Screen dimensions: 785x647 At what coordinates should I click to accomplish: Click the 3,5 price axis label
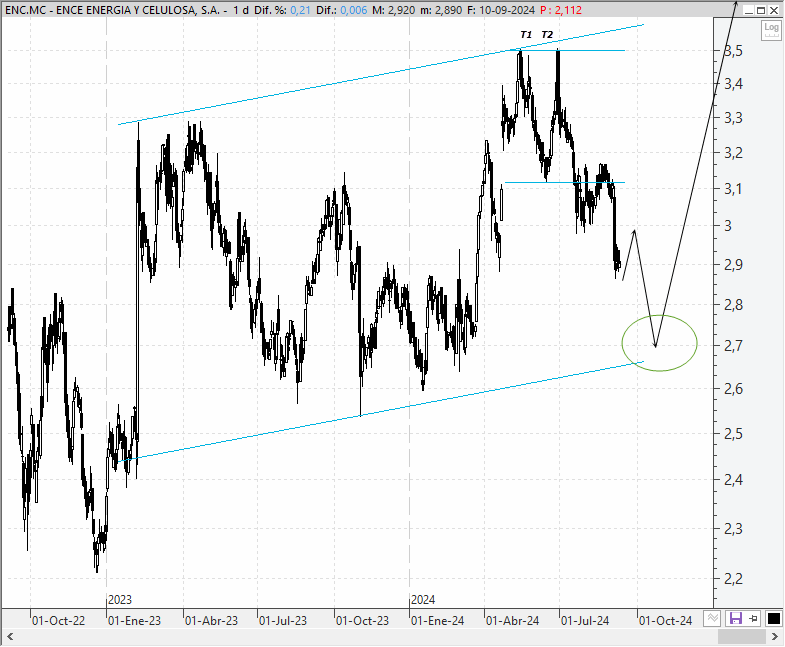coord(733,51)
